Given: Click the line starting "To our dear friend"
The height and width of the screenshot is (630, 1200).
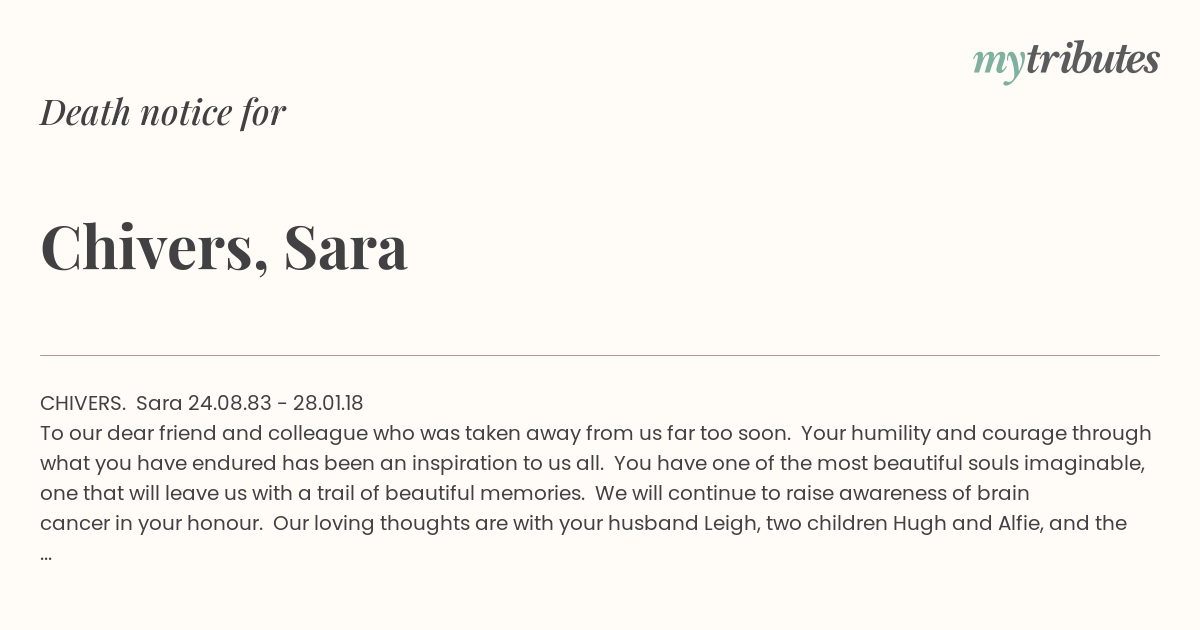Looking at the screenshot, I should click(596, 433).
